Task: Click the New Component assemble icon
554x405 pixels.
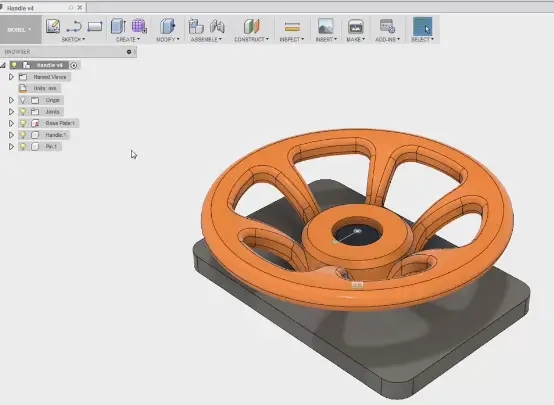Action: pos(196,27)
